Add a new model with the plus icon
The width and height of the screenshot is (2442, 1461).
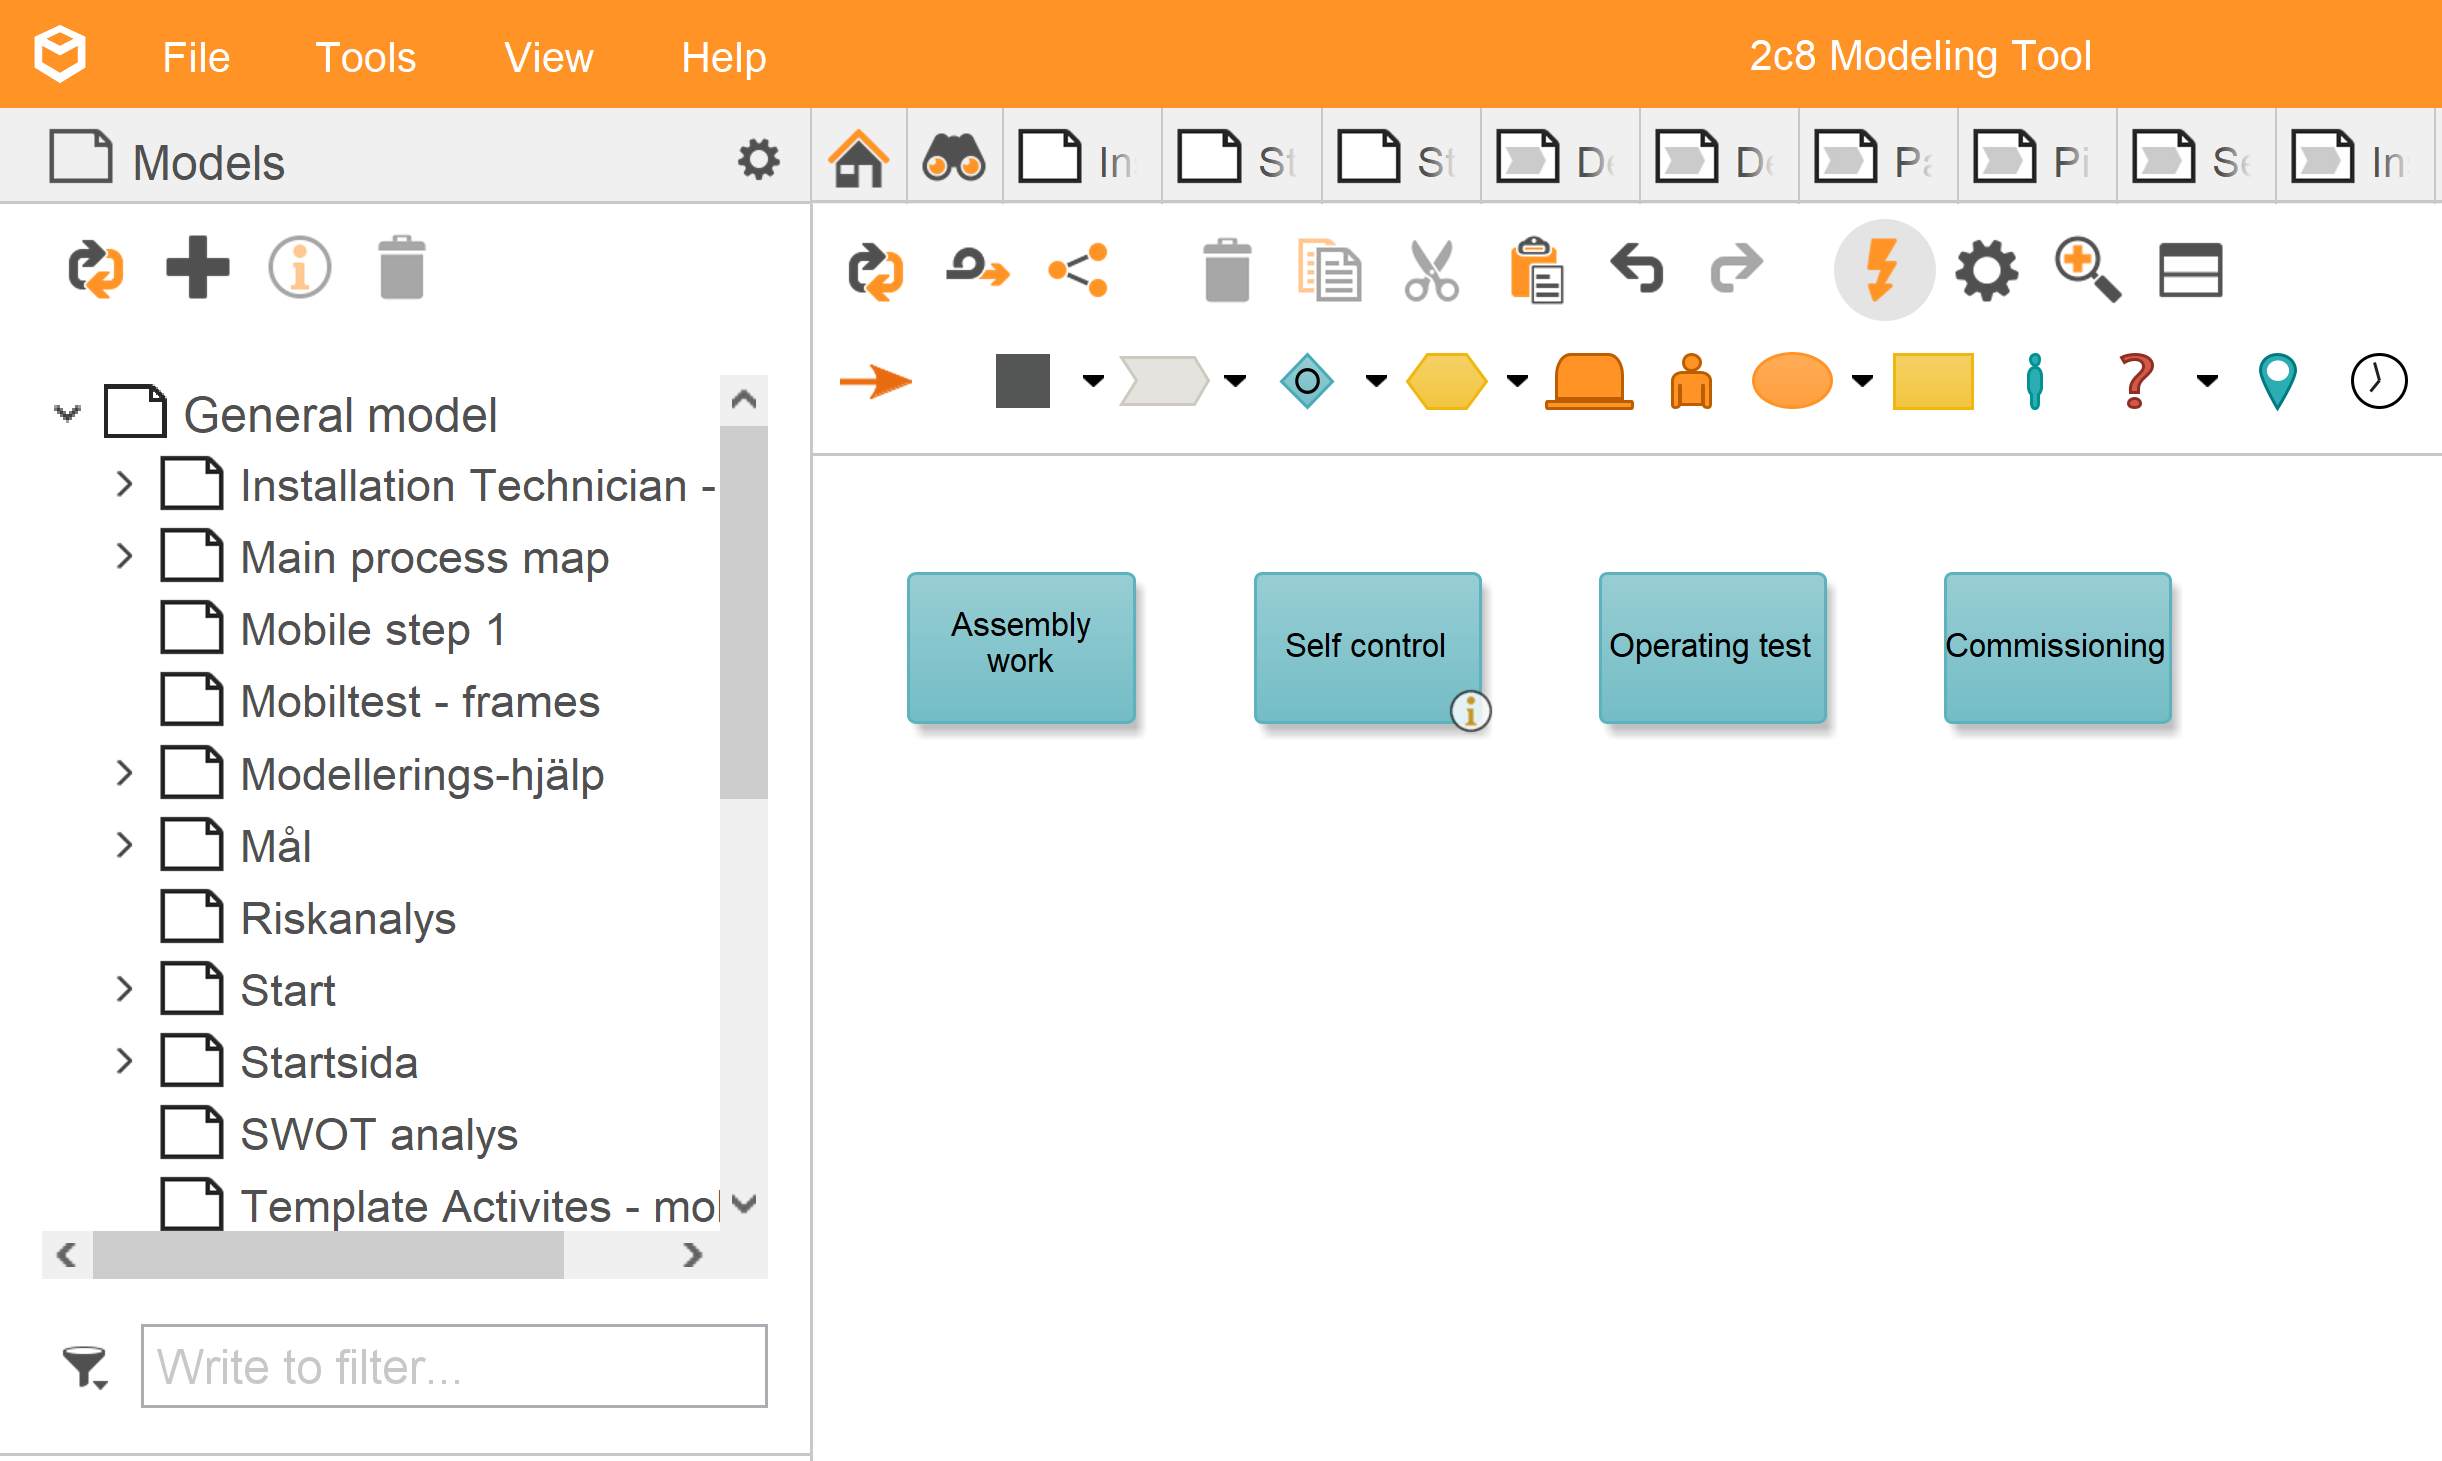pyautogui.click(x=198, y=268)
